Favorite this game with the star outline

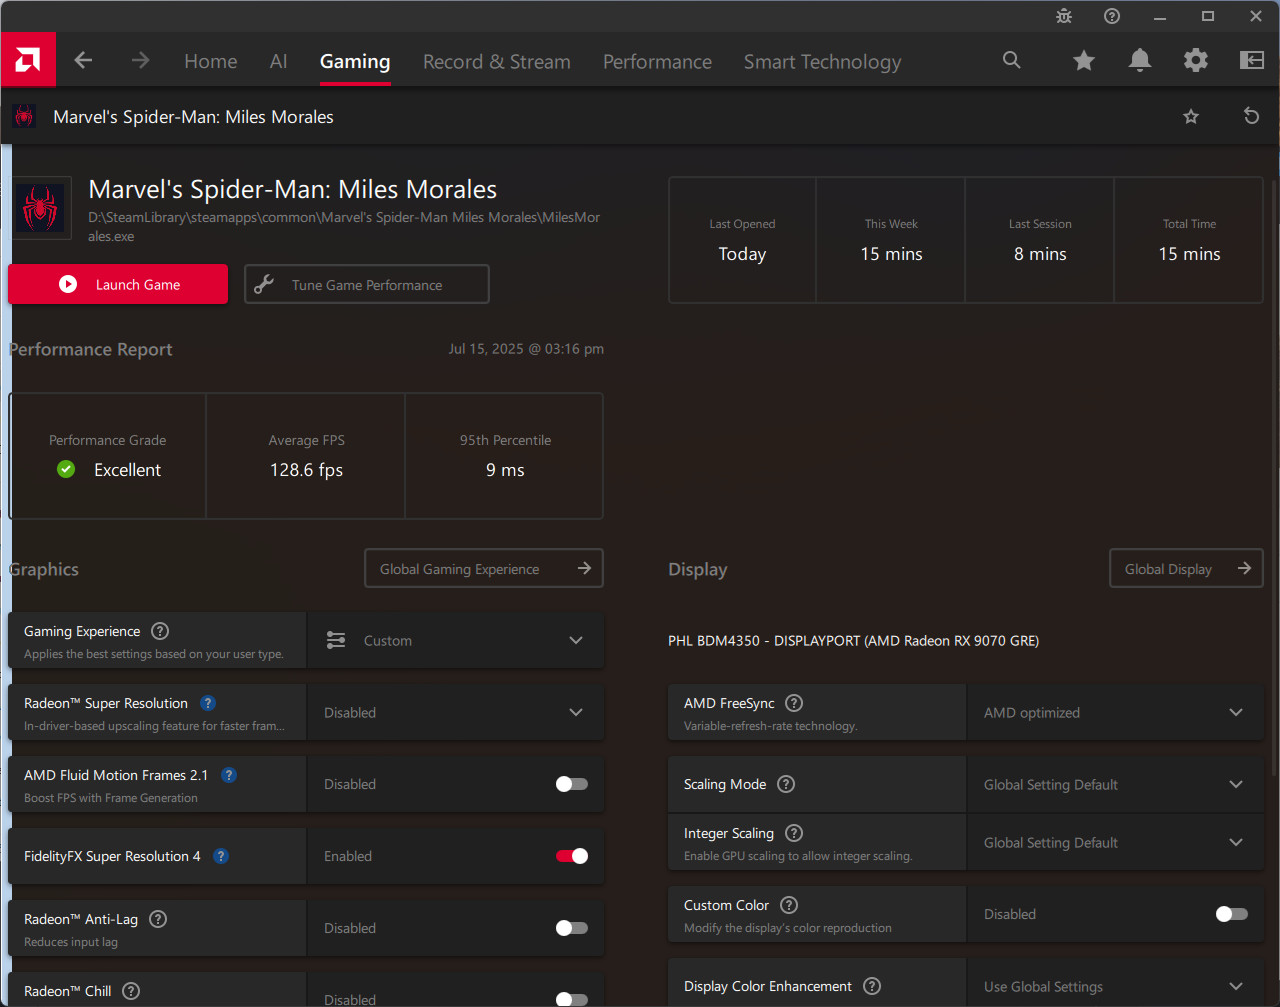(x=1191, y=117)
